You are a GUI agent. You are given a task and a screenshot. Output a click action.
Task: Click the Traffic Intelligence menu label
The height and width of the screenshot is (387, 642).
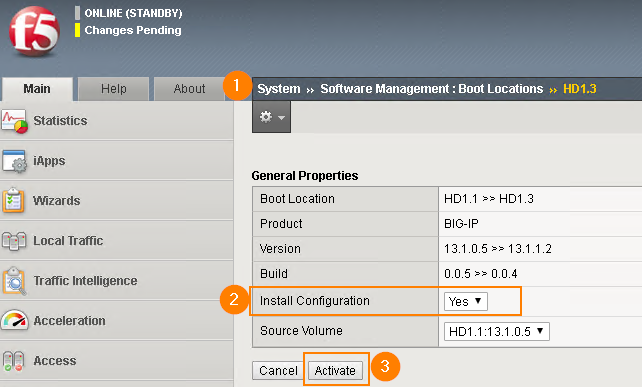pyautogui.click(x=85, y=281)
